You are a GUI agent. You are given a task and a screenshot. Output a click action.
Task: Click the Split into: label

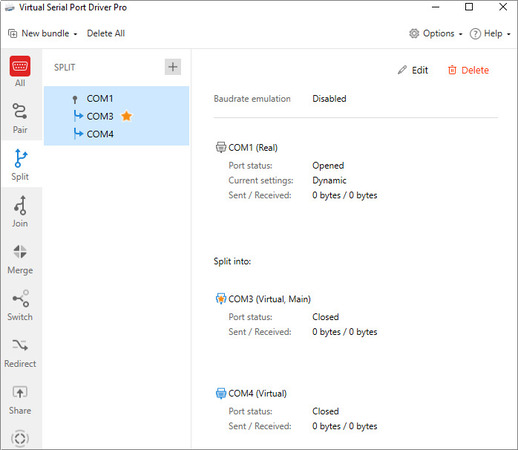[232, 261]
